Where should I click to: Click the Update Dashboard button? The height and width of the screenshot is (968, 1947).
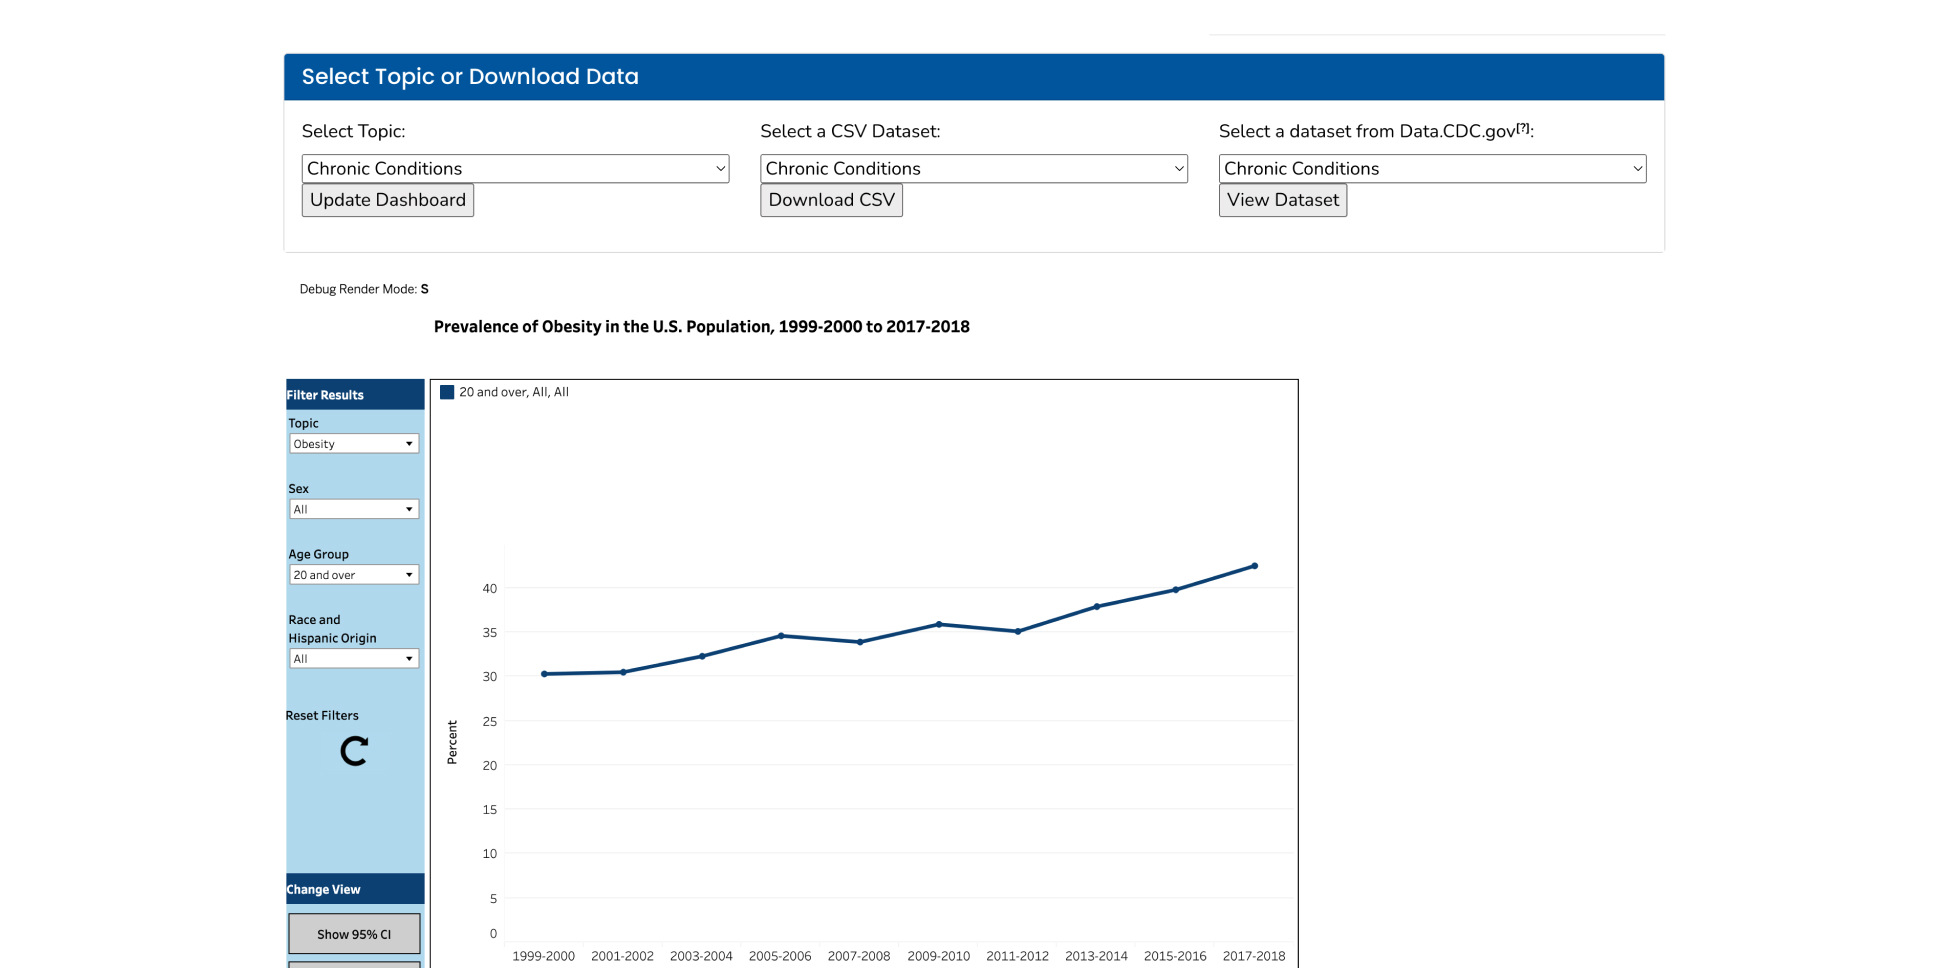388,200
